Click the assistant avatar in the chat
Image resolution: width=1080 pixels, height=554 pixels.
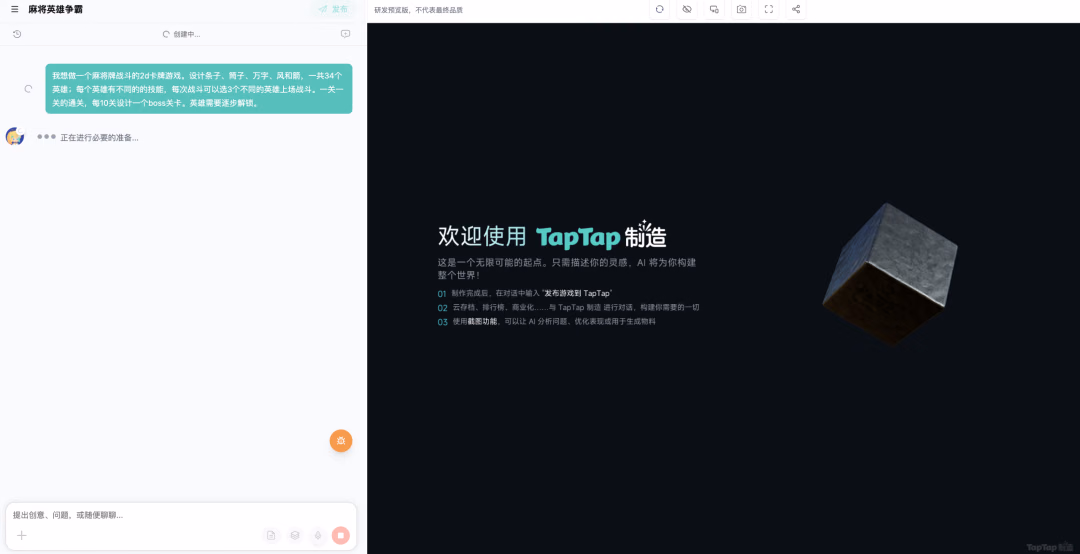pos(14,136)
